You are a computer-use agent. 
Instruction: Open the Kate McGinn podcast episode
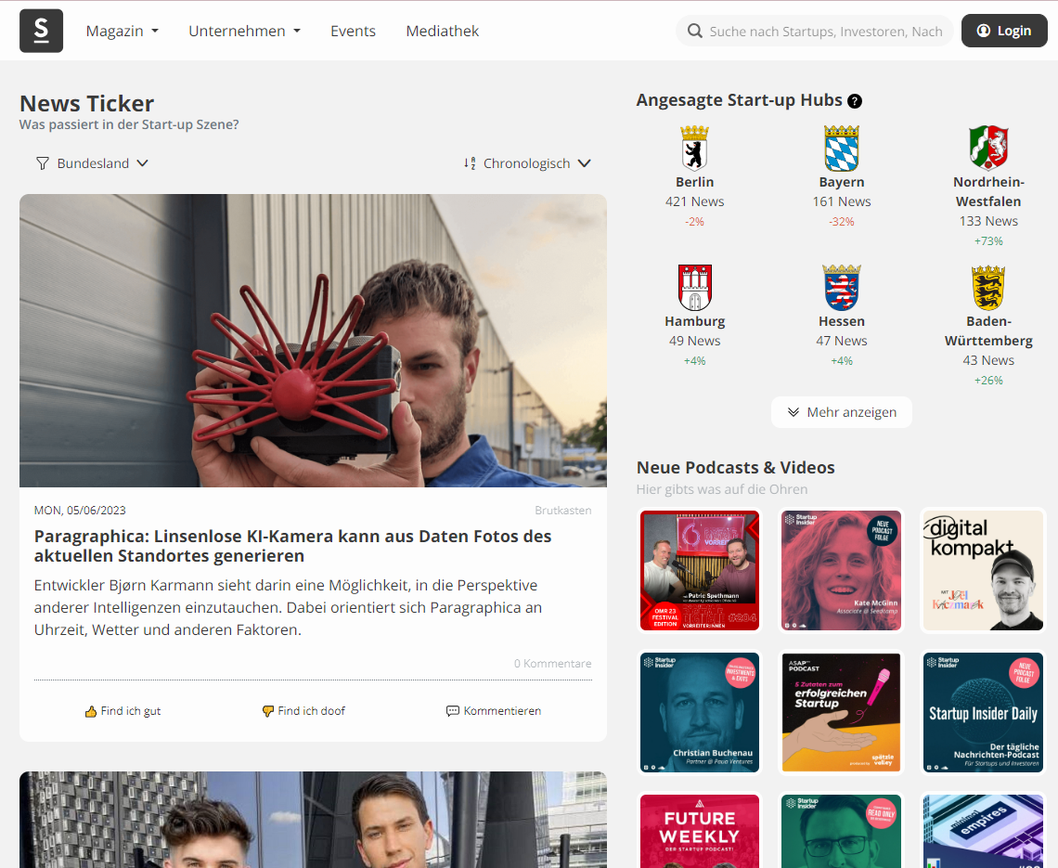click(841, 570)
